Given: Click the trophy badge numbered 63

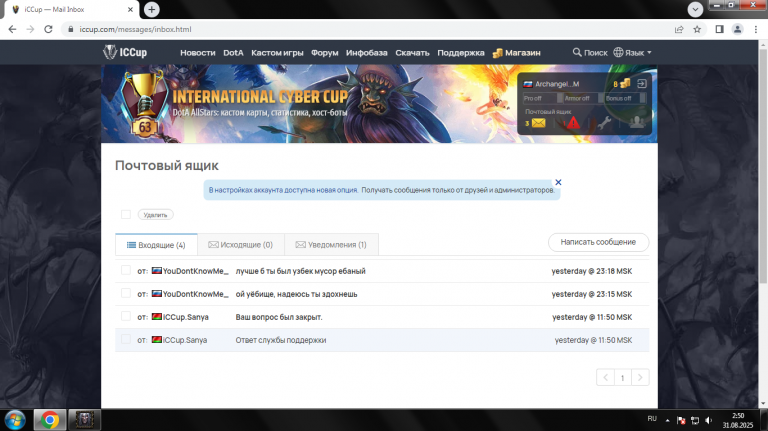Looking at the screenshot, I should pos(144,106).
